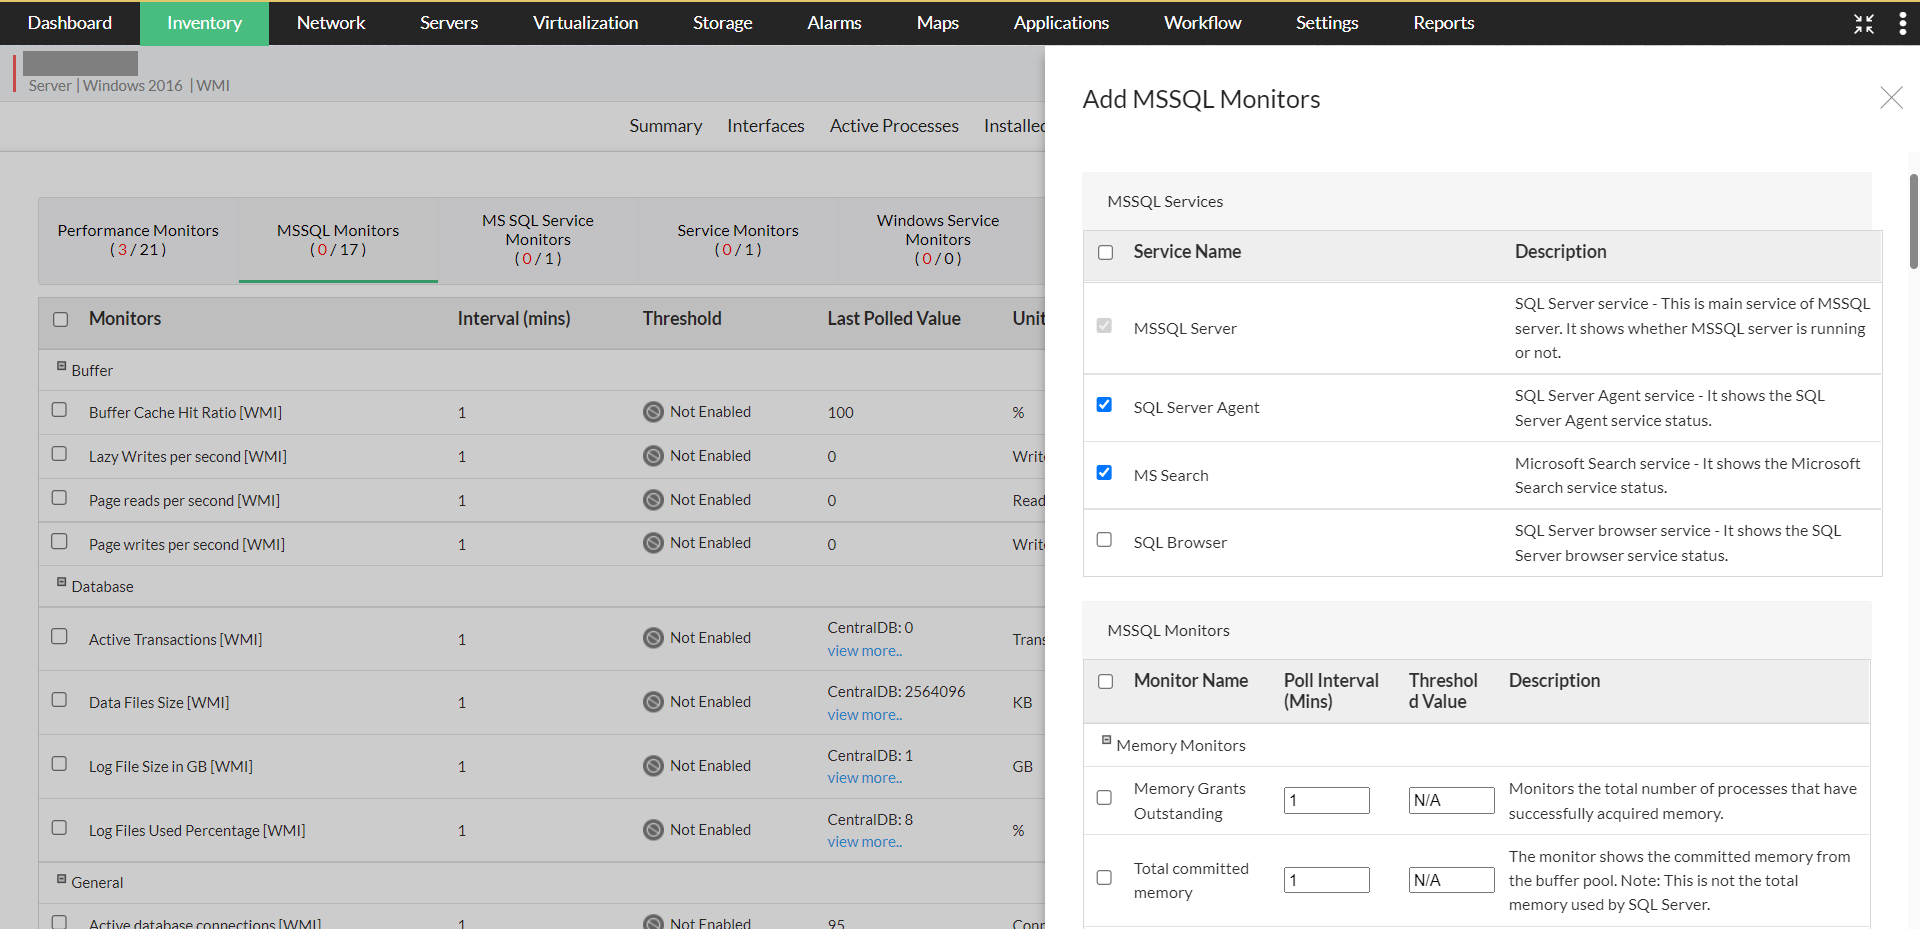Switch to the Performance Monitors tab
The width and height of the screenshot is (1920, 929).
[x=138, y=240]
